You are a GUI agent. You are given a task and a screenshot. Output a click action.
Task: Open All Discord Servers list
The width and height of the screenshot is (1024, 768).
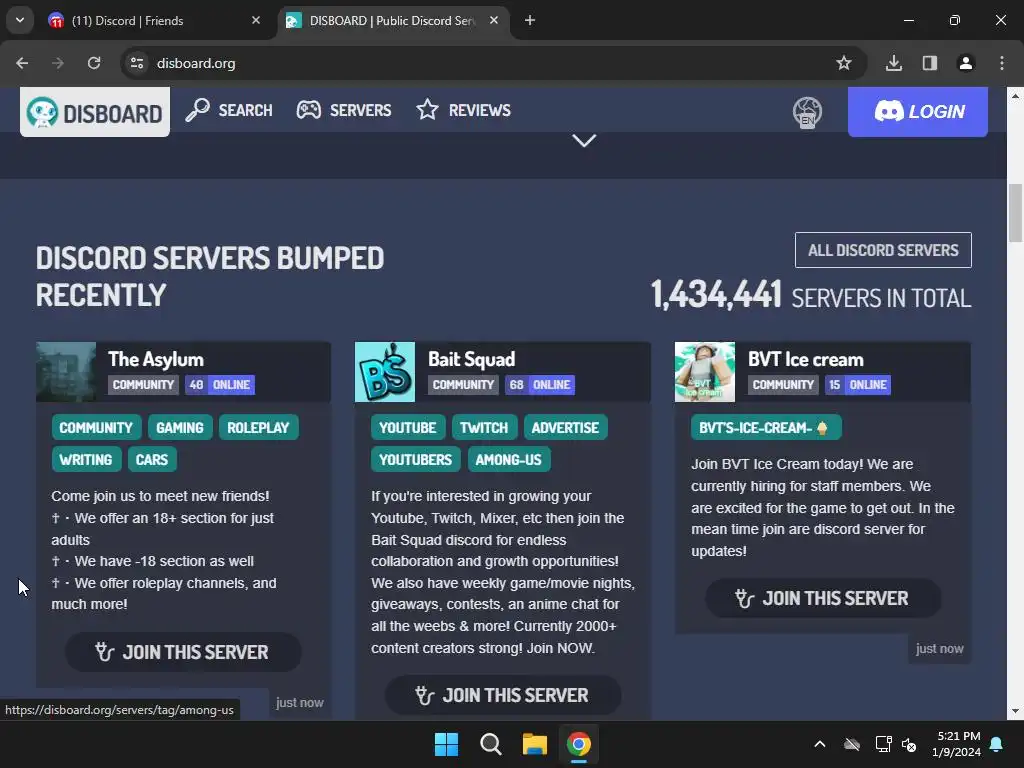pyautogui.click(x=883, y=250)
